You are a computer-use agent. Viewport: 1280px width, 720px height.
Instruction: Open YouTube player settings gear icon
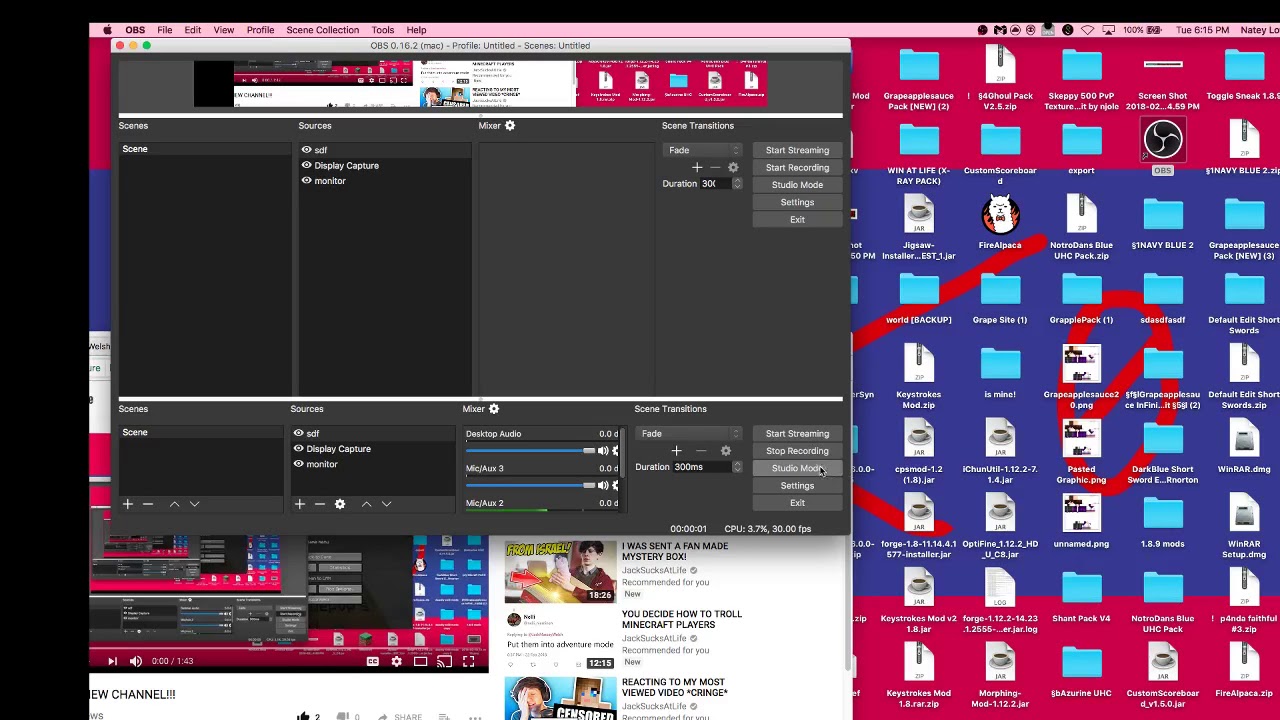[396, 661]
